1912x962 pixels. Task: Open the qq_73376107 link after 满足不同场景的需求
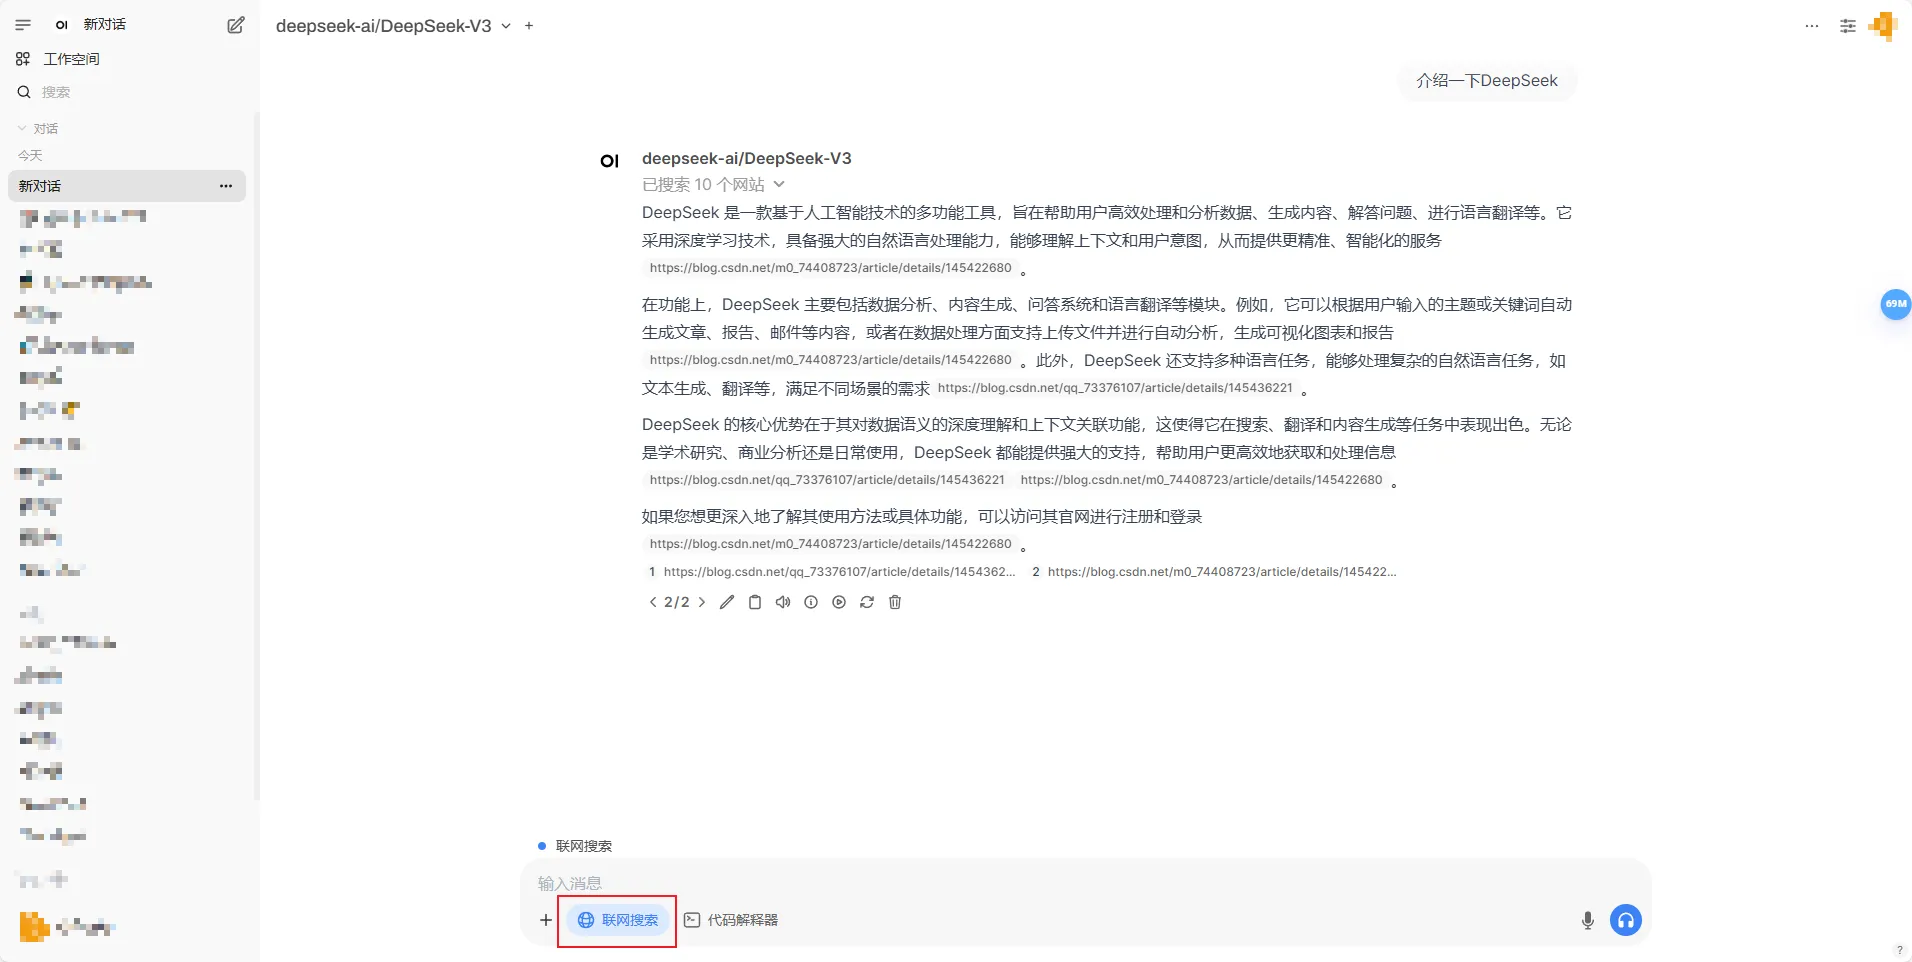(1115, 388)
